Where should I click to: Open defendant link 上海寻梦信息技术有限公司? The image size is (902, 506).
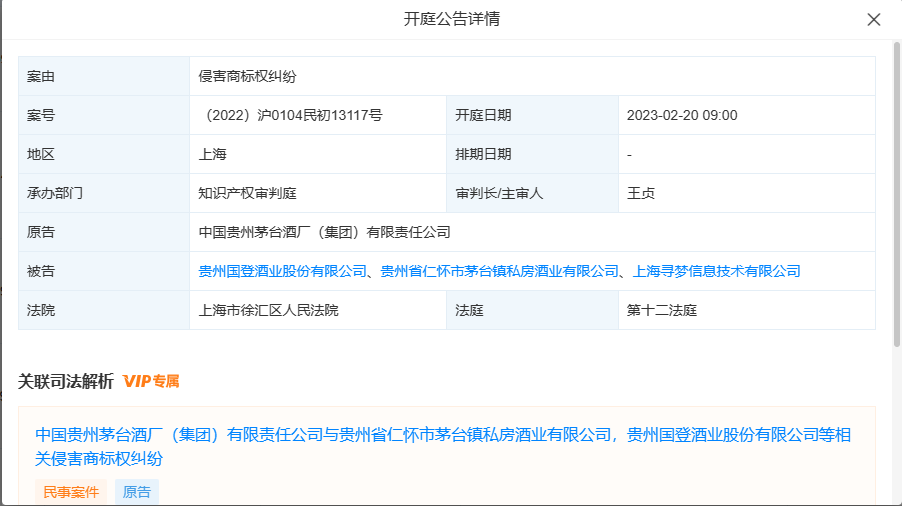pos(716,271)
